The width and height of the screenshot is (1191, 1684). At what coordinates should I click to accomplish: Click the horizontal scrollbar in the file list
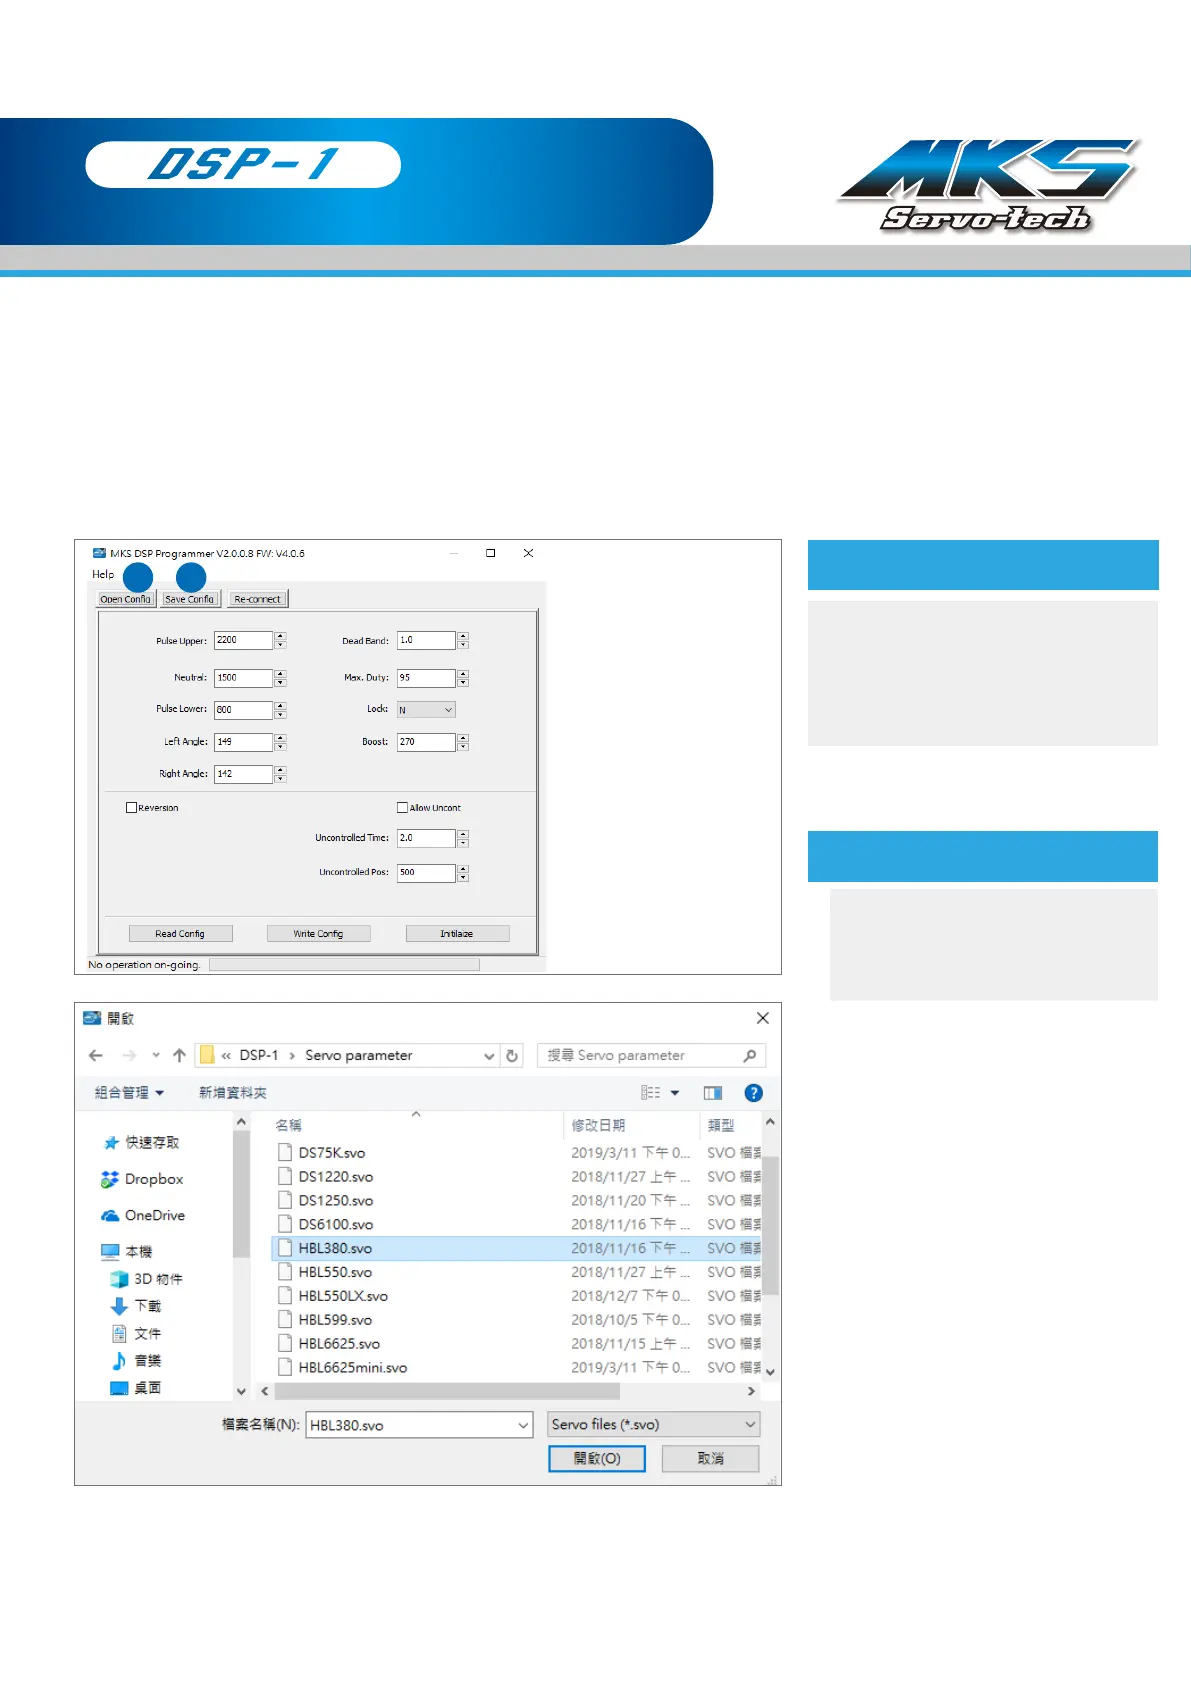click(x=447, y=1392)
